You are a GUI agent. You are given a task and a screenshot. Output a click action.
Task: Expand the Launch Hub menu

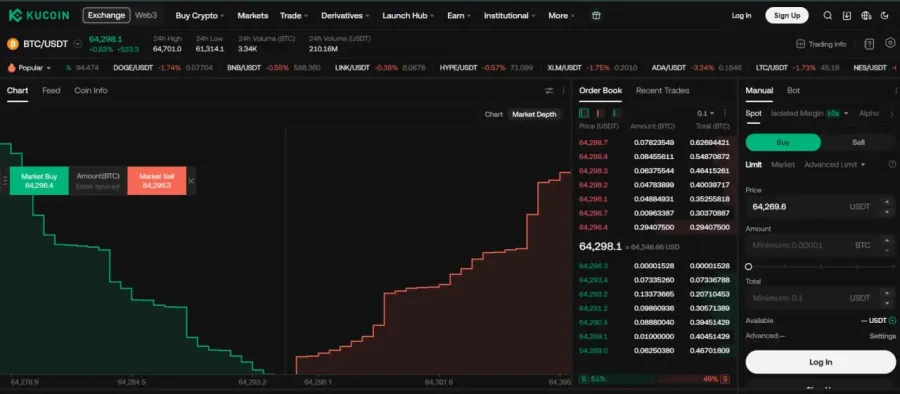[408, 16]
